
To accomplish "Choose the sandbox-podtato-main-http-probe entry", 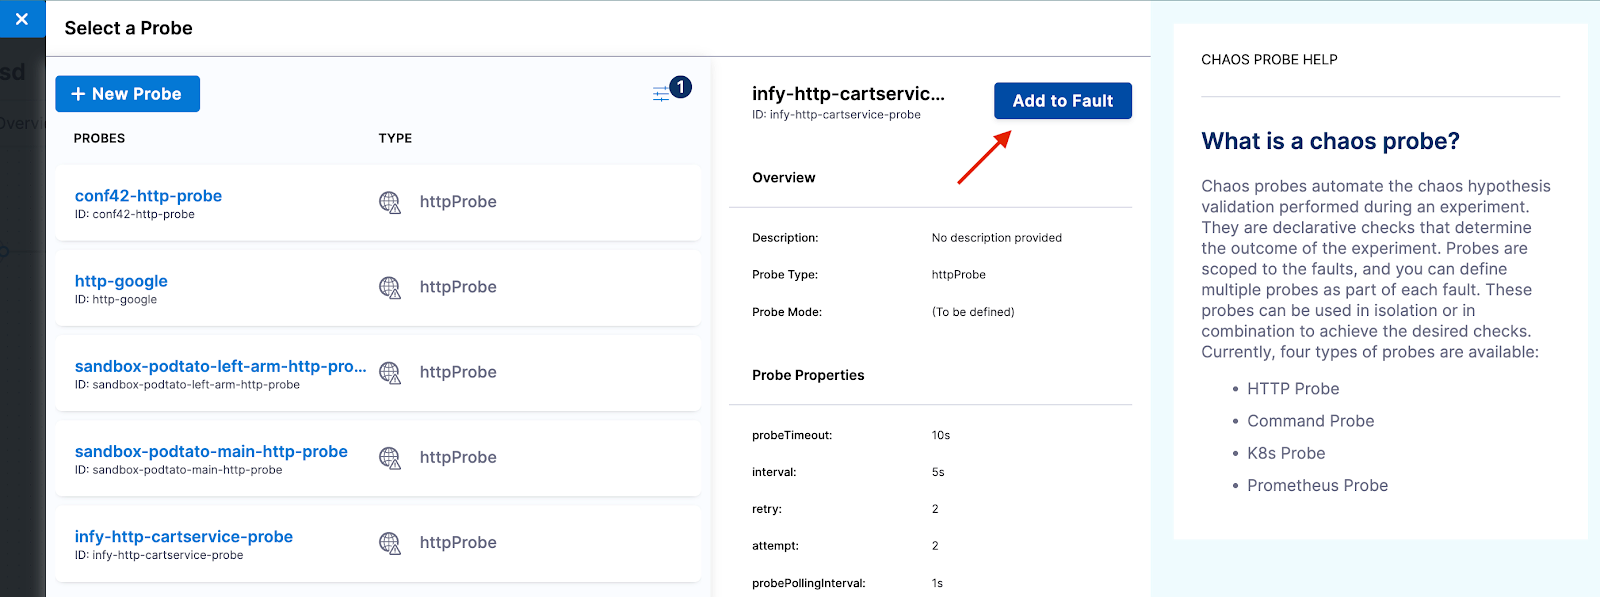I will click(211, 451).
